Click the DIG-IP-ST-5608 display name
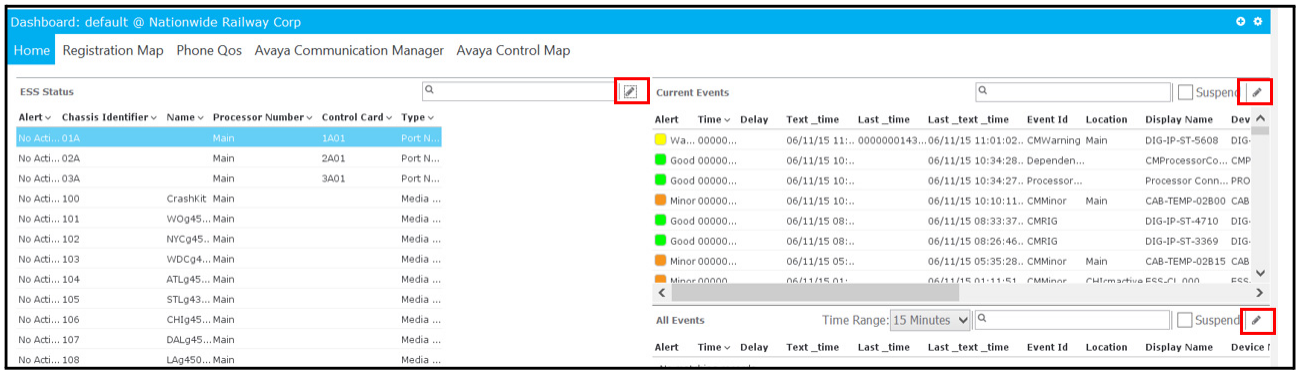1300x374 pixels. [x=1181, y=141]
